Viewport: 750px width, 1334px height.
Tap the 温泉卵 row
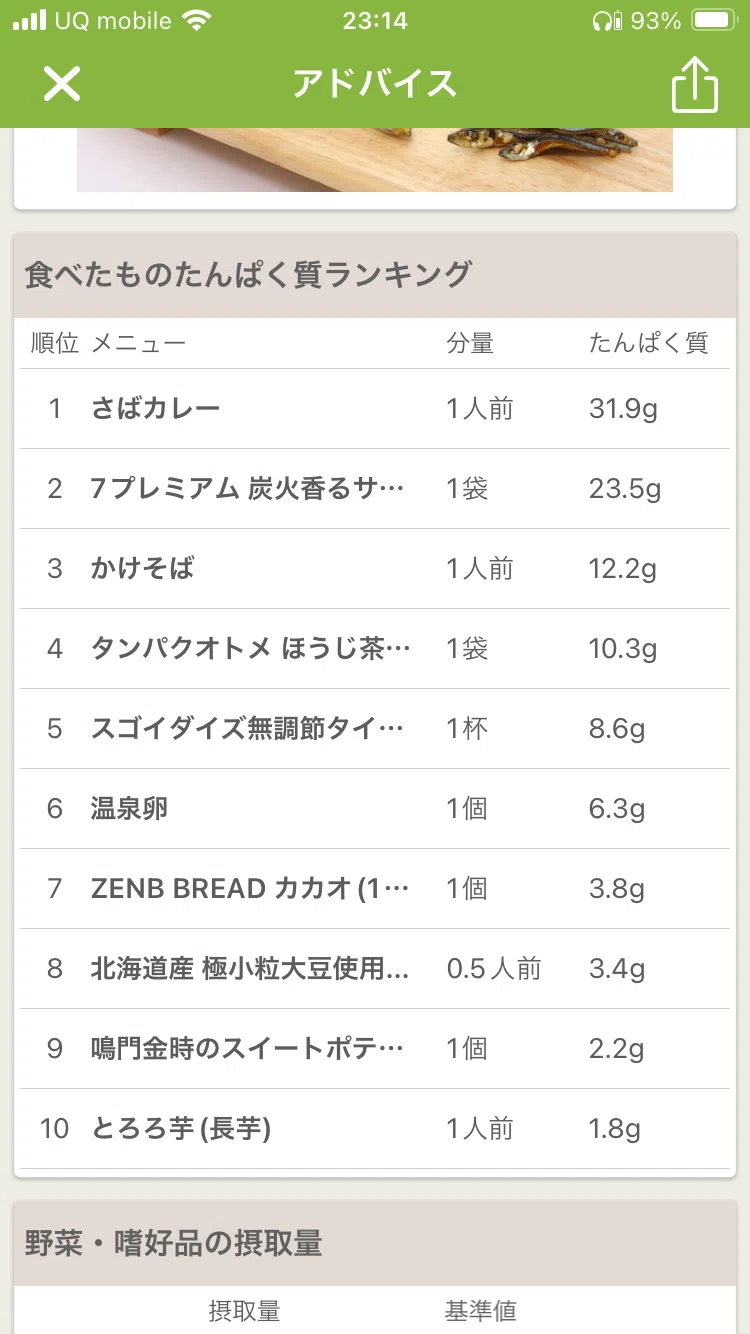pyautogui.click(x=375, y=809)
